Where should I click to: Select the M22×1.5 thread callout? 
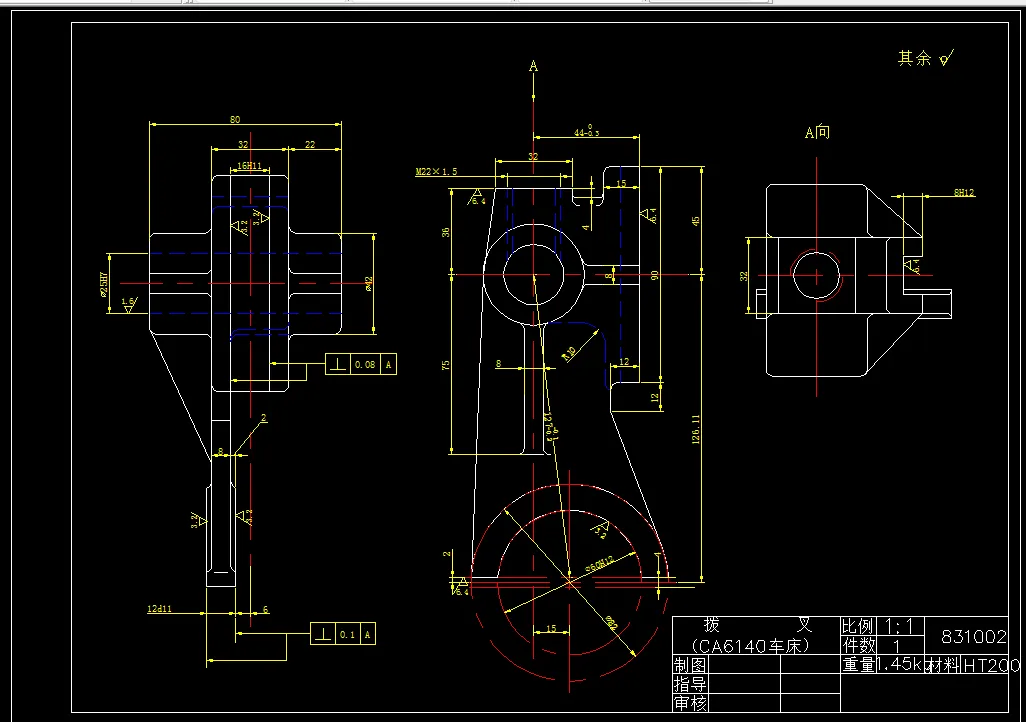pos(436,171)
